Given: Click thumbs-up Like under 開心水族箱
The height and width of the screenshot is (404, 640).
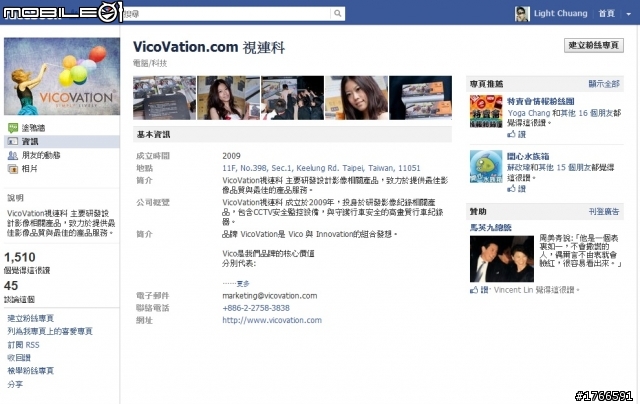Looking at the screenshot, I should tap(516, 188).
